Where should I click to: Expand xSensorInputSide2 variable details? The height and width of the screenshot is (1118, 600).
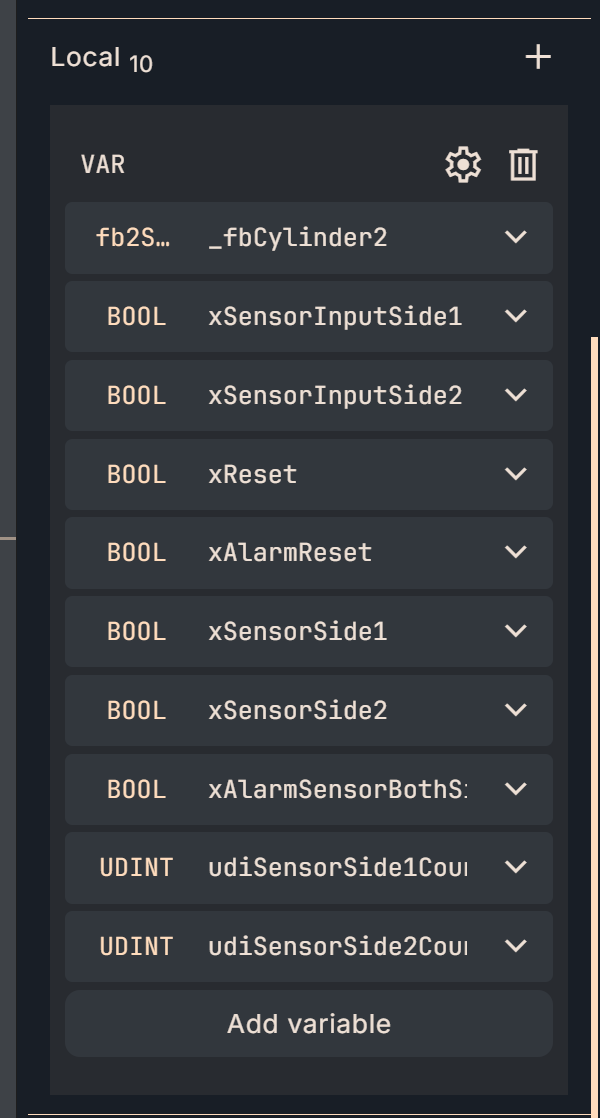(516, 395)
